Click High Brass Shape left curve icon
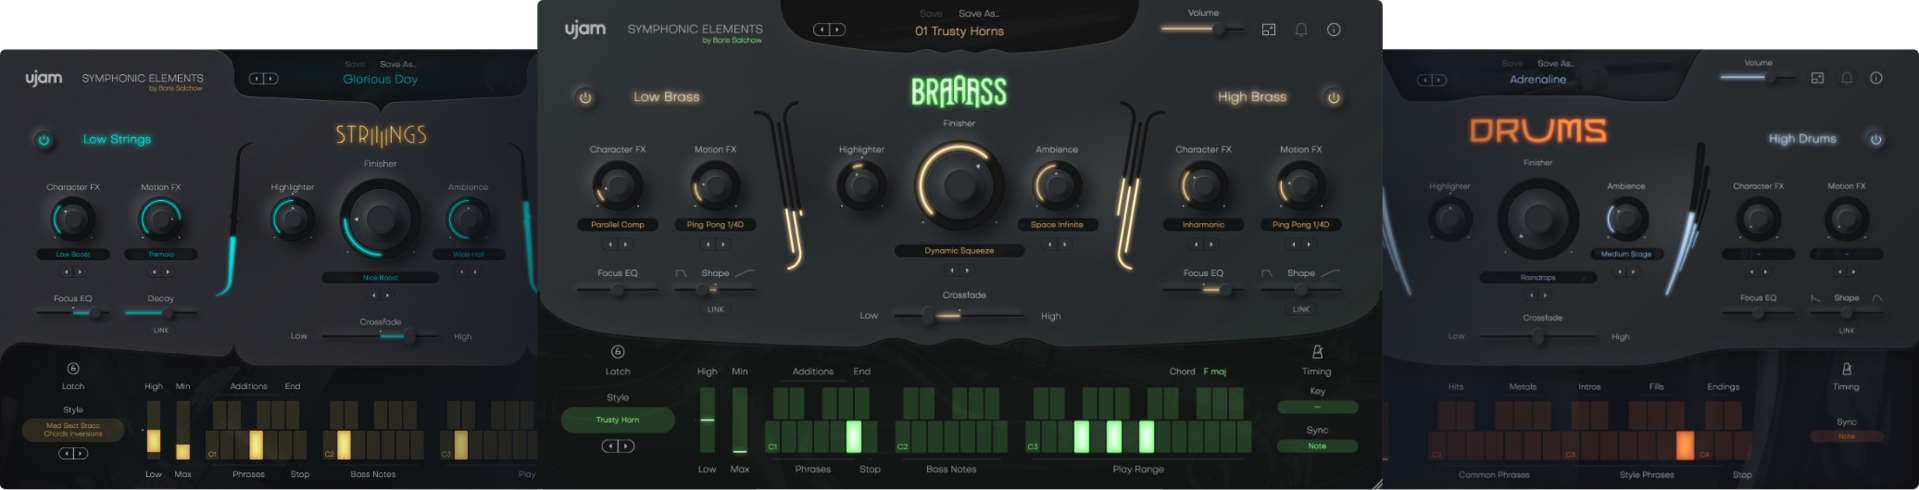 tap(1266, 273)
